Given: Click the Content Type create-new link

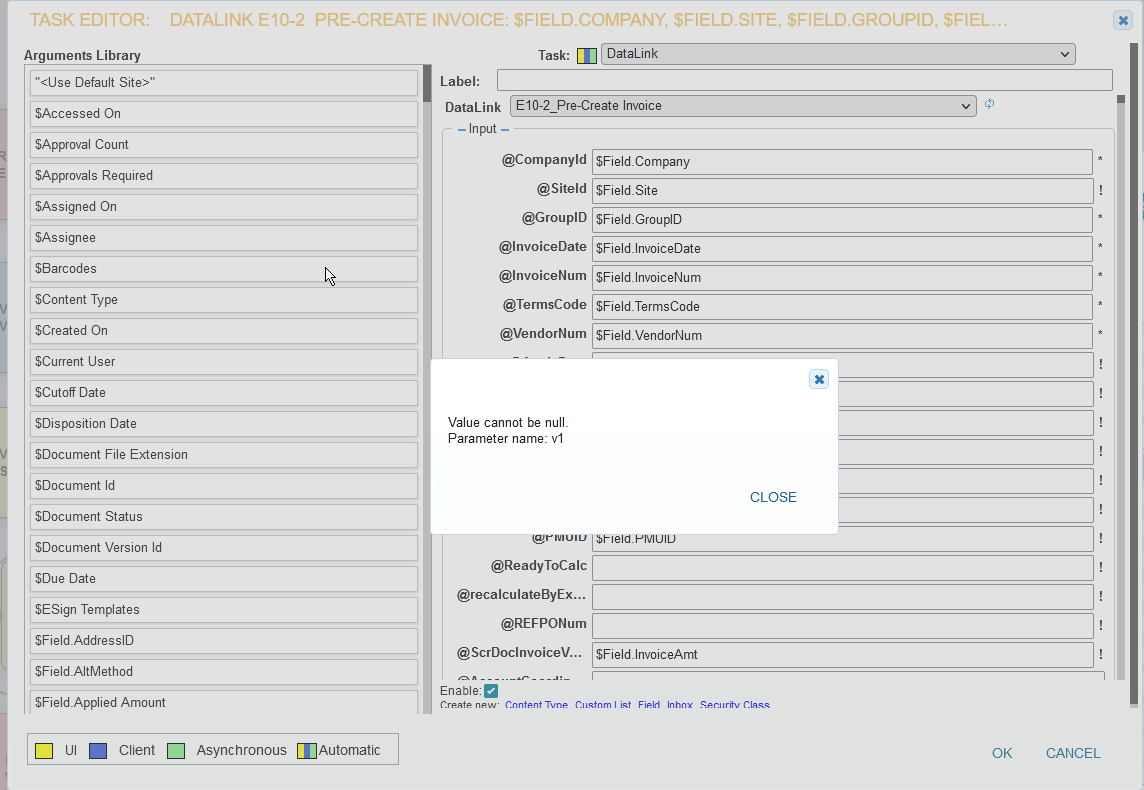Looking at the screenshot, I should click(536, 705).
